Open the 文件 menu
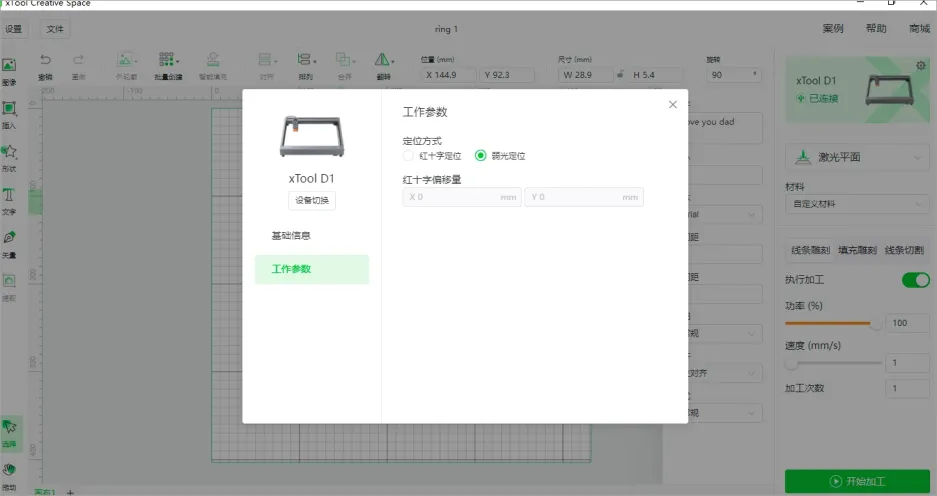 pyautogui.click(x=55, y=29)
